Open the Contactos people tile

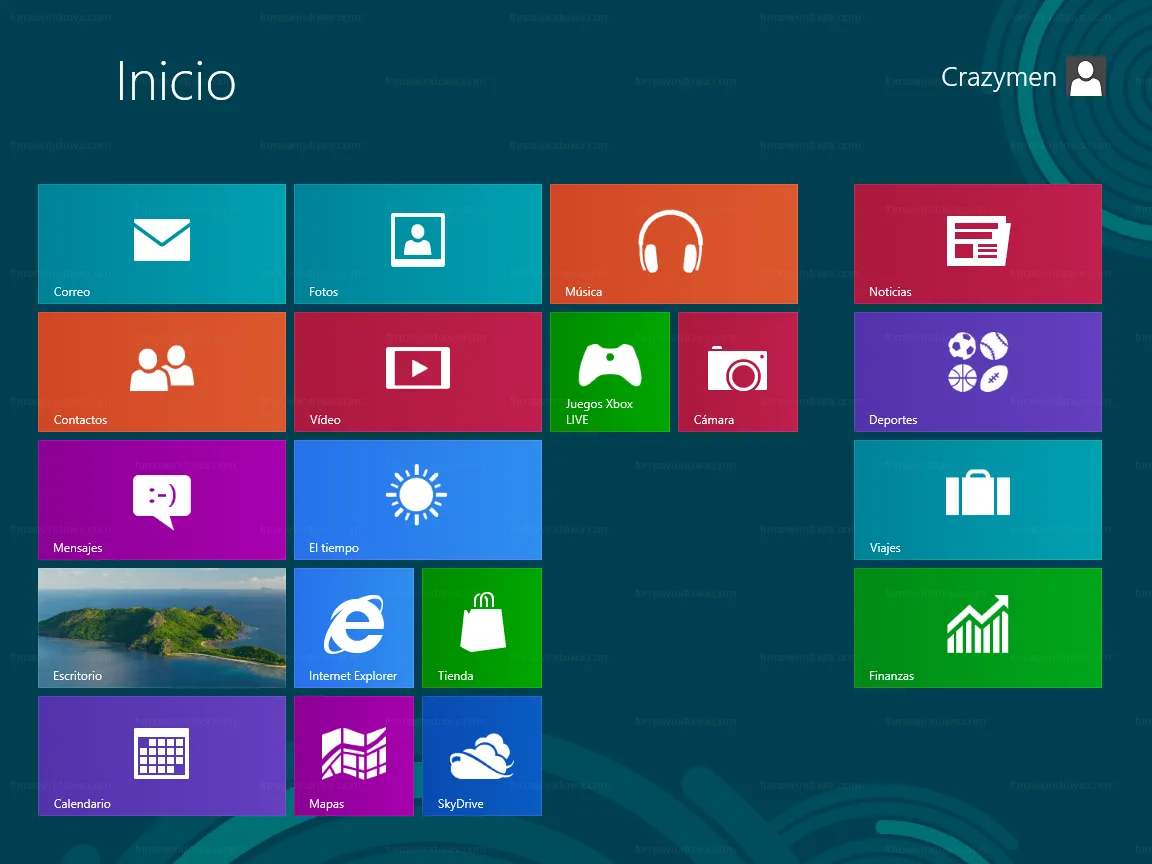[162, 372]
